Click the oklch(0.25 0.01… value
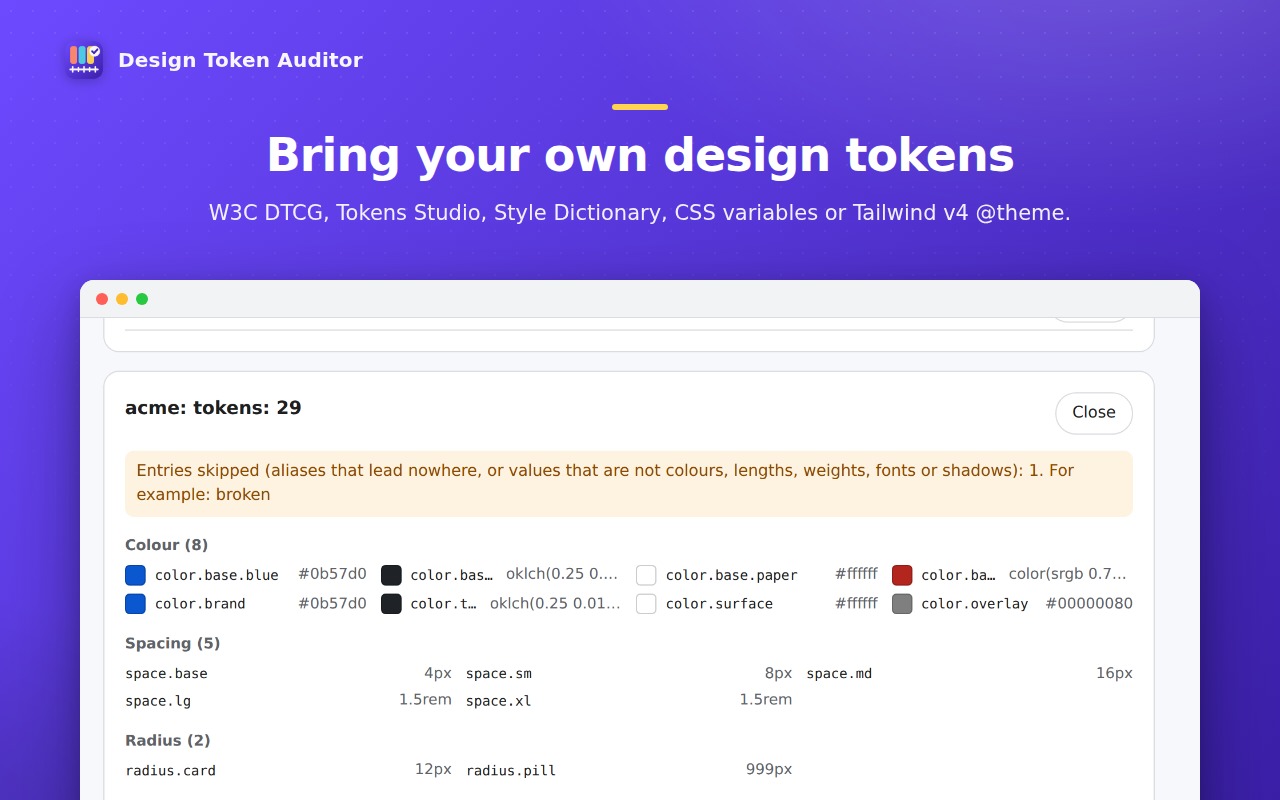Image resolution: width=1280 pixels, height=800 pixels. point(556,603)
